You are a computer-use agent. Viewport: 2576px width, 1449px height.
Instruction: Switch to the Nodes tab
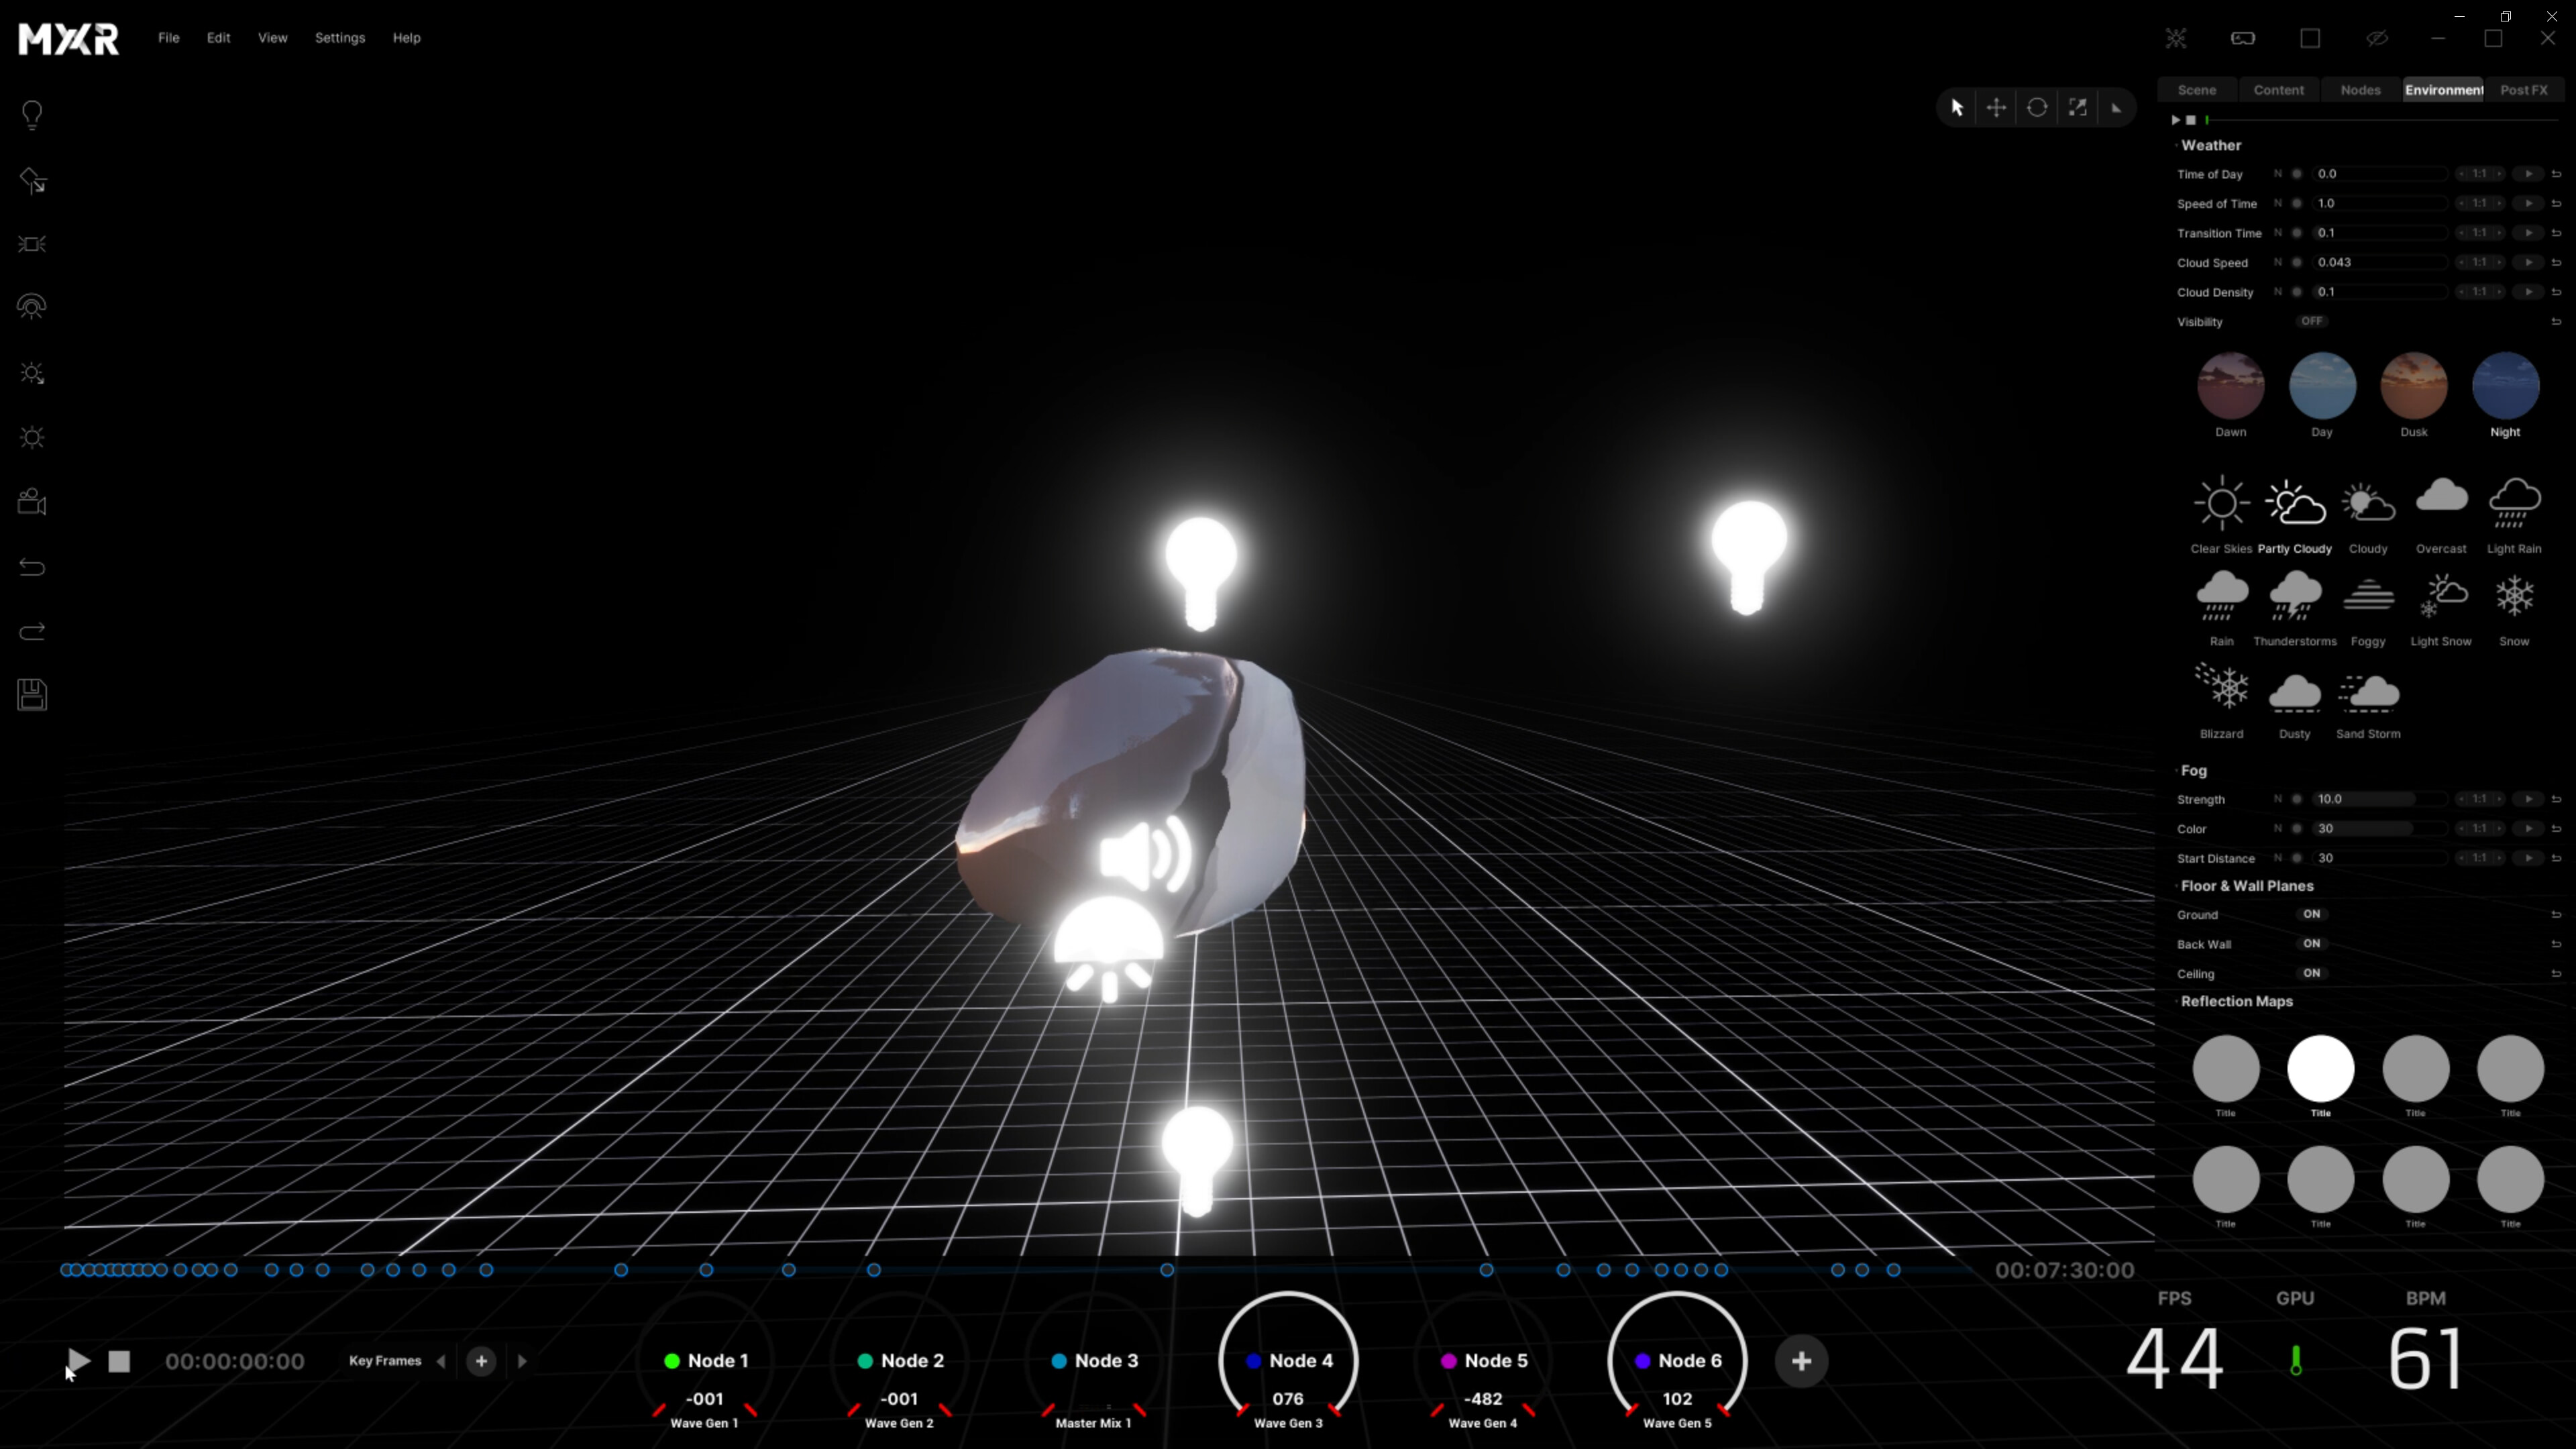[2360, 90]
